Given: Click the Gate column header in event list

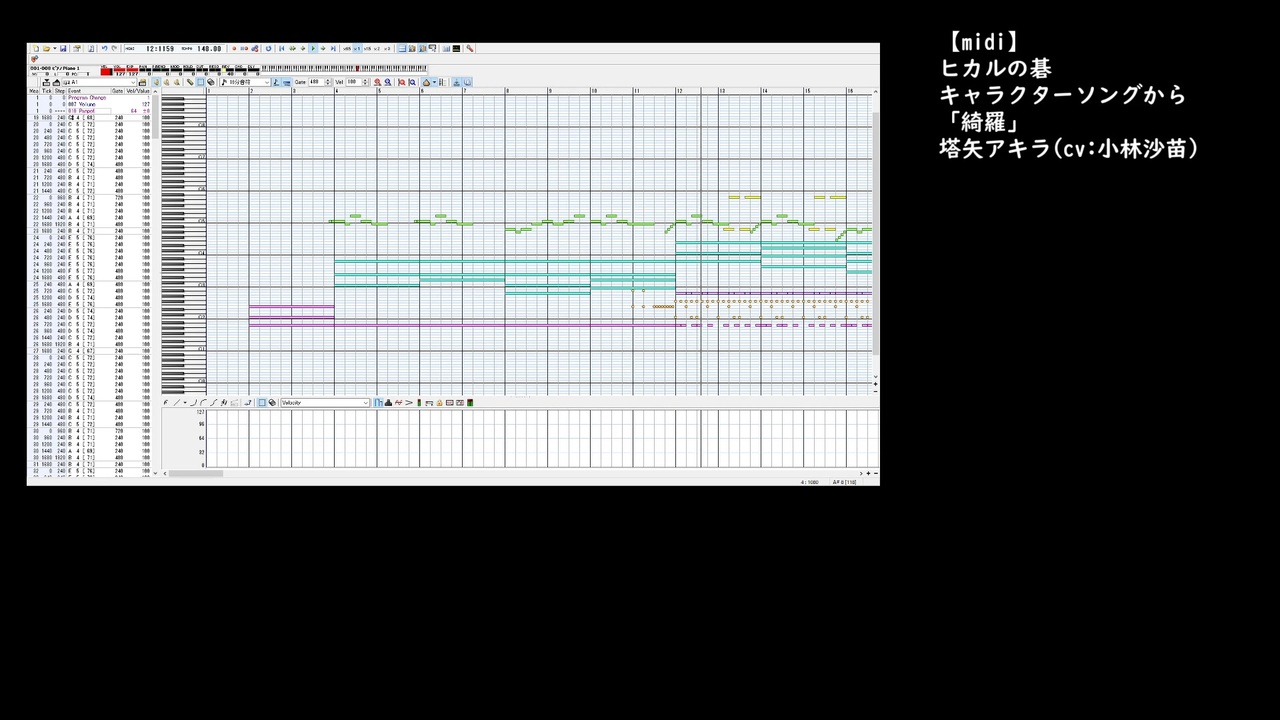Looking at the screenshot, I should coord(118,91).
